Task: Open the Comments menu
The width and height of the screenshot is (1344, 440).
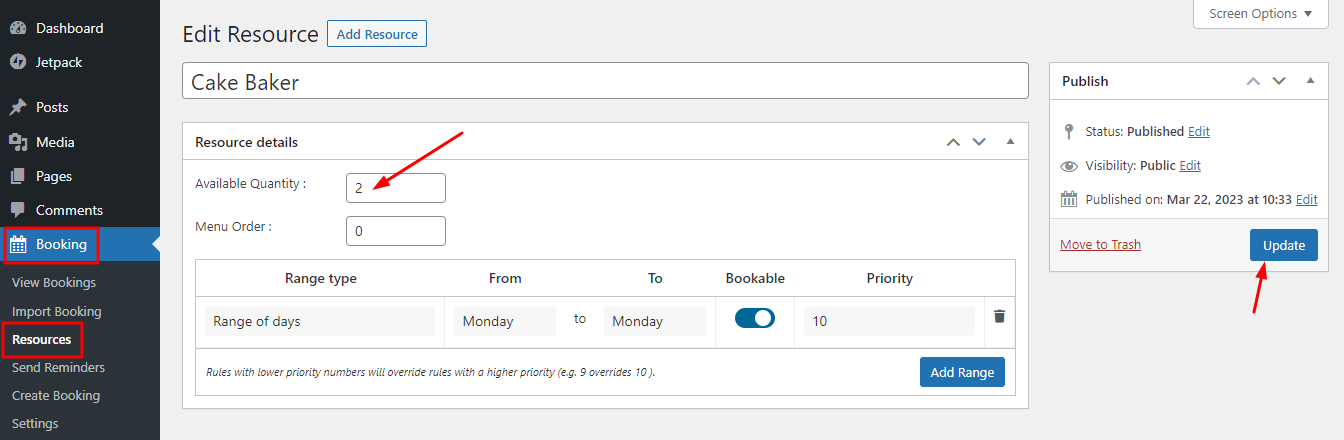Action: (80, 210)
